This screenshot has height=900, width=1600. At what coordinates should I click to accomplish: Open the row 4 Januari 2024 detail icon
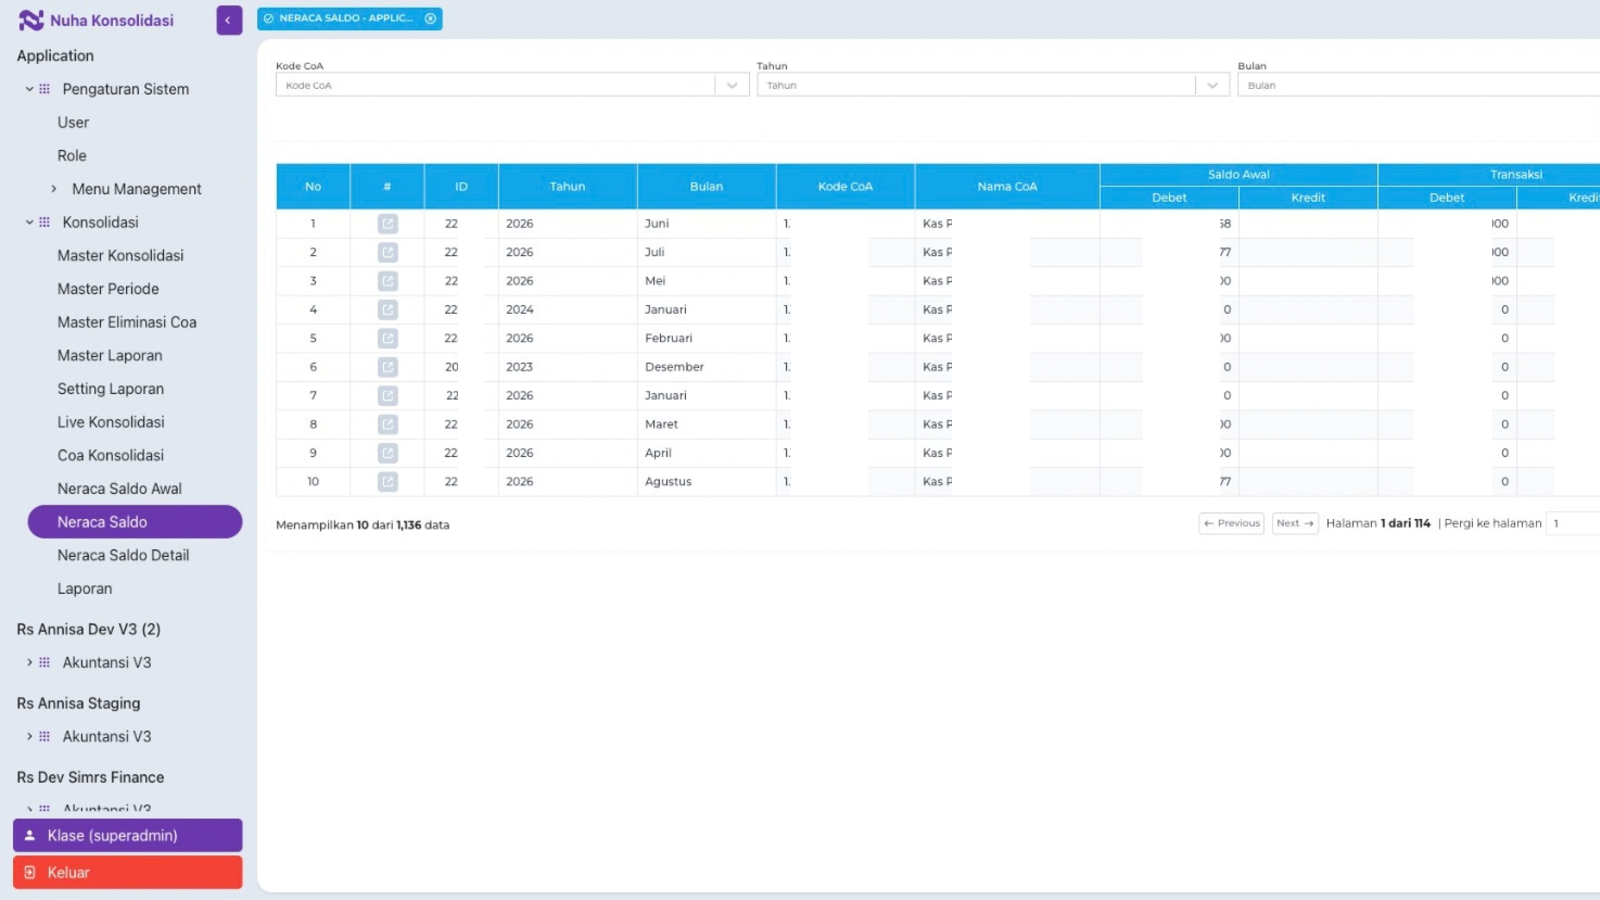388,310
